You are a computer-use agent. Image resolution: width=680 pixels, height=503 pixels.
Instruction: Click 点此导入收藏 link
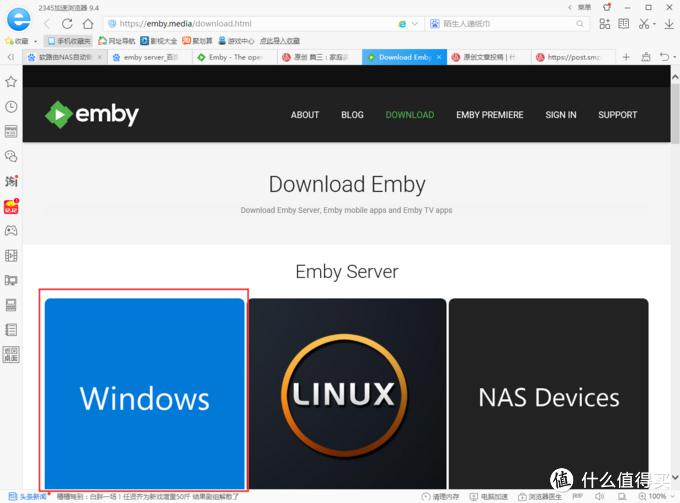[280, 41]
